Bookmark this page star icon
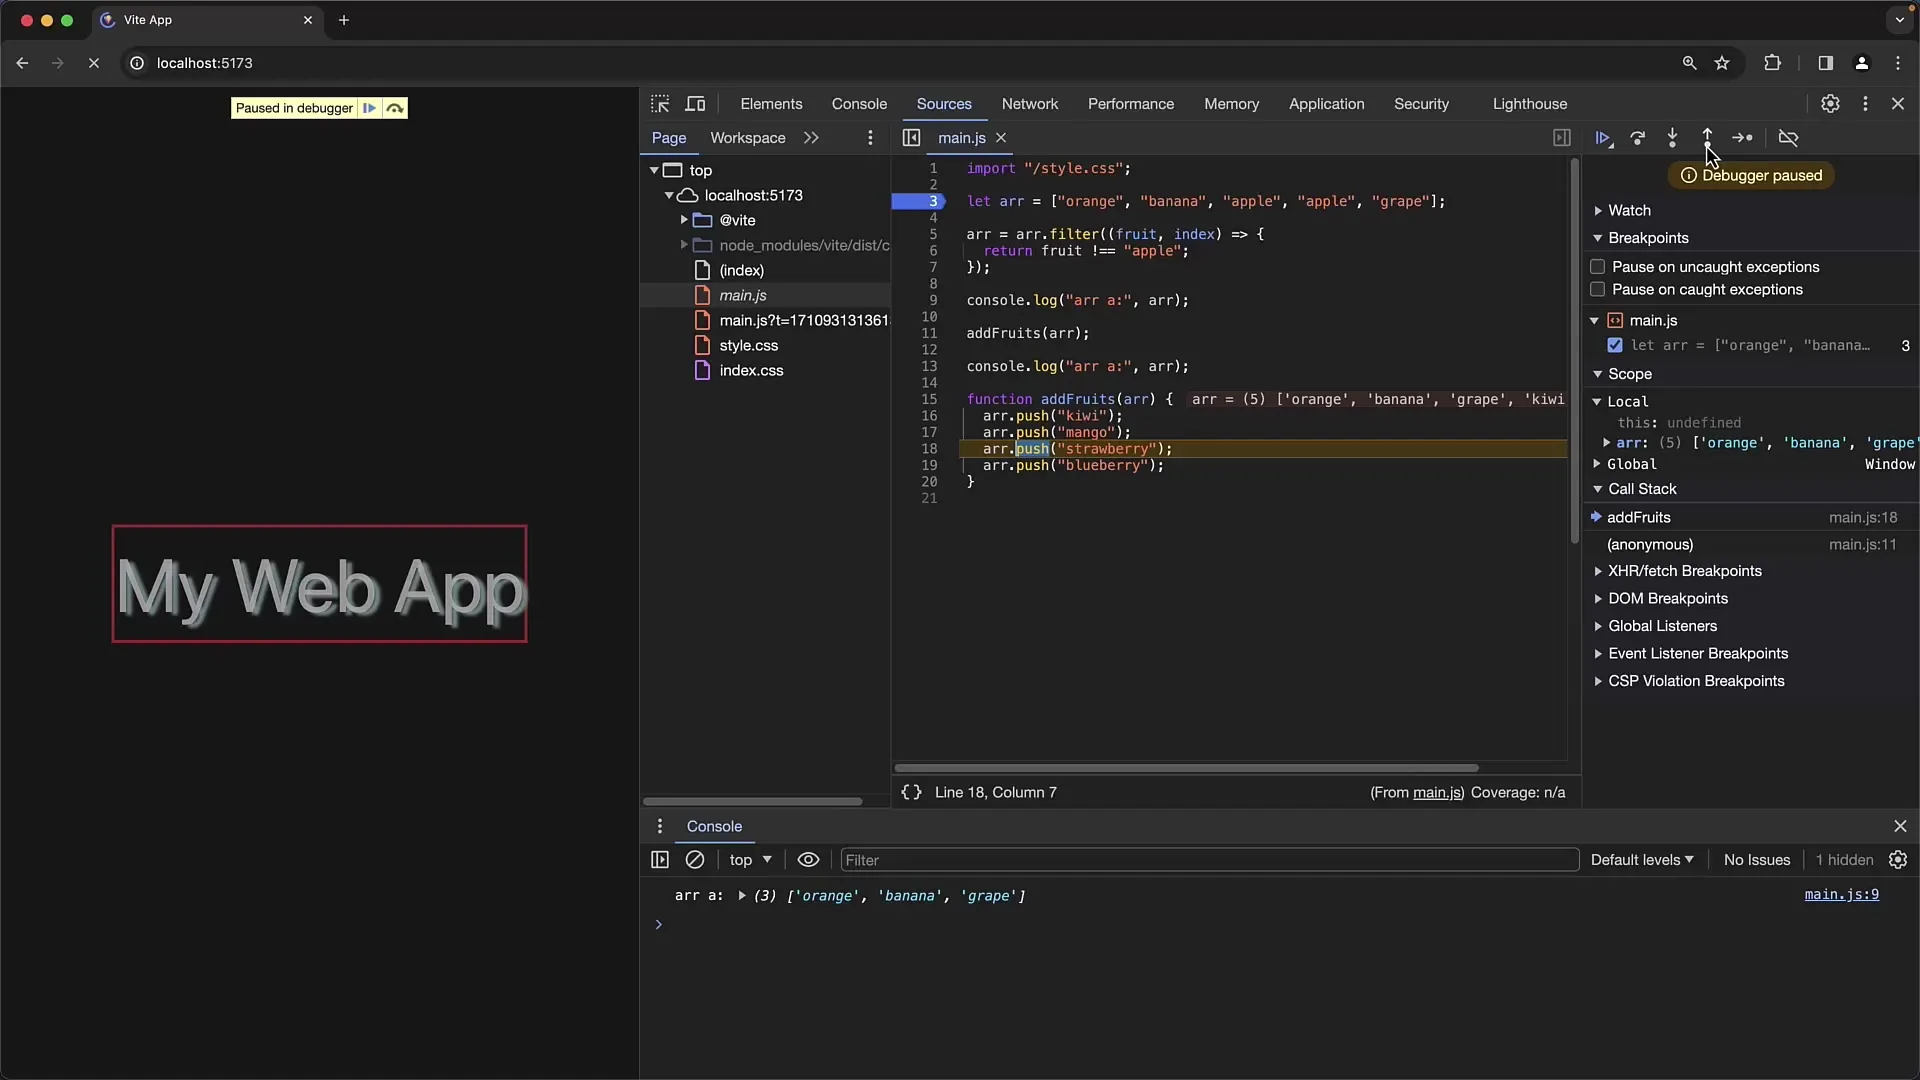Screen dimensions: 1920x1080 point(1722,63)
